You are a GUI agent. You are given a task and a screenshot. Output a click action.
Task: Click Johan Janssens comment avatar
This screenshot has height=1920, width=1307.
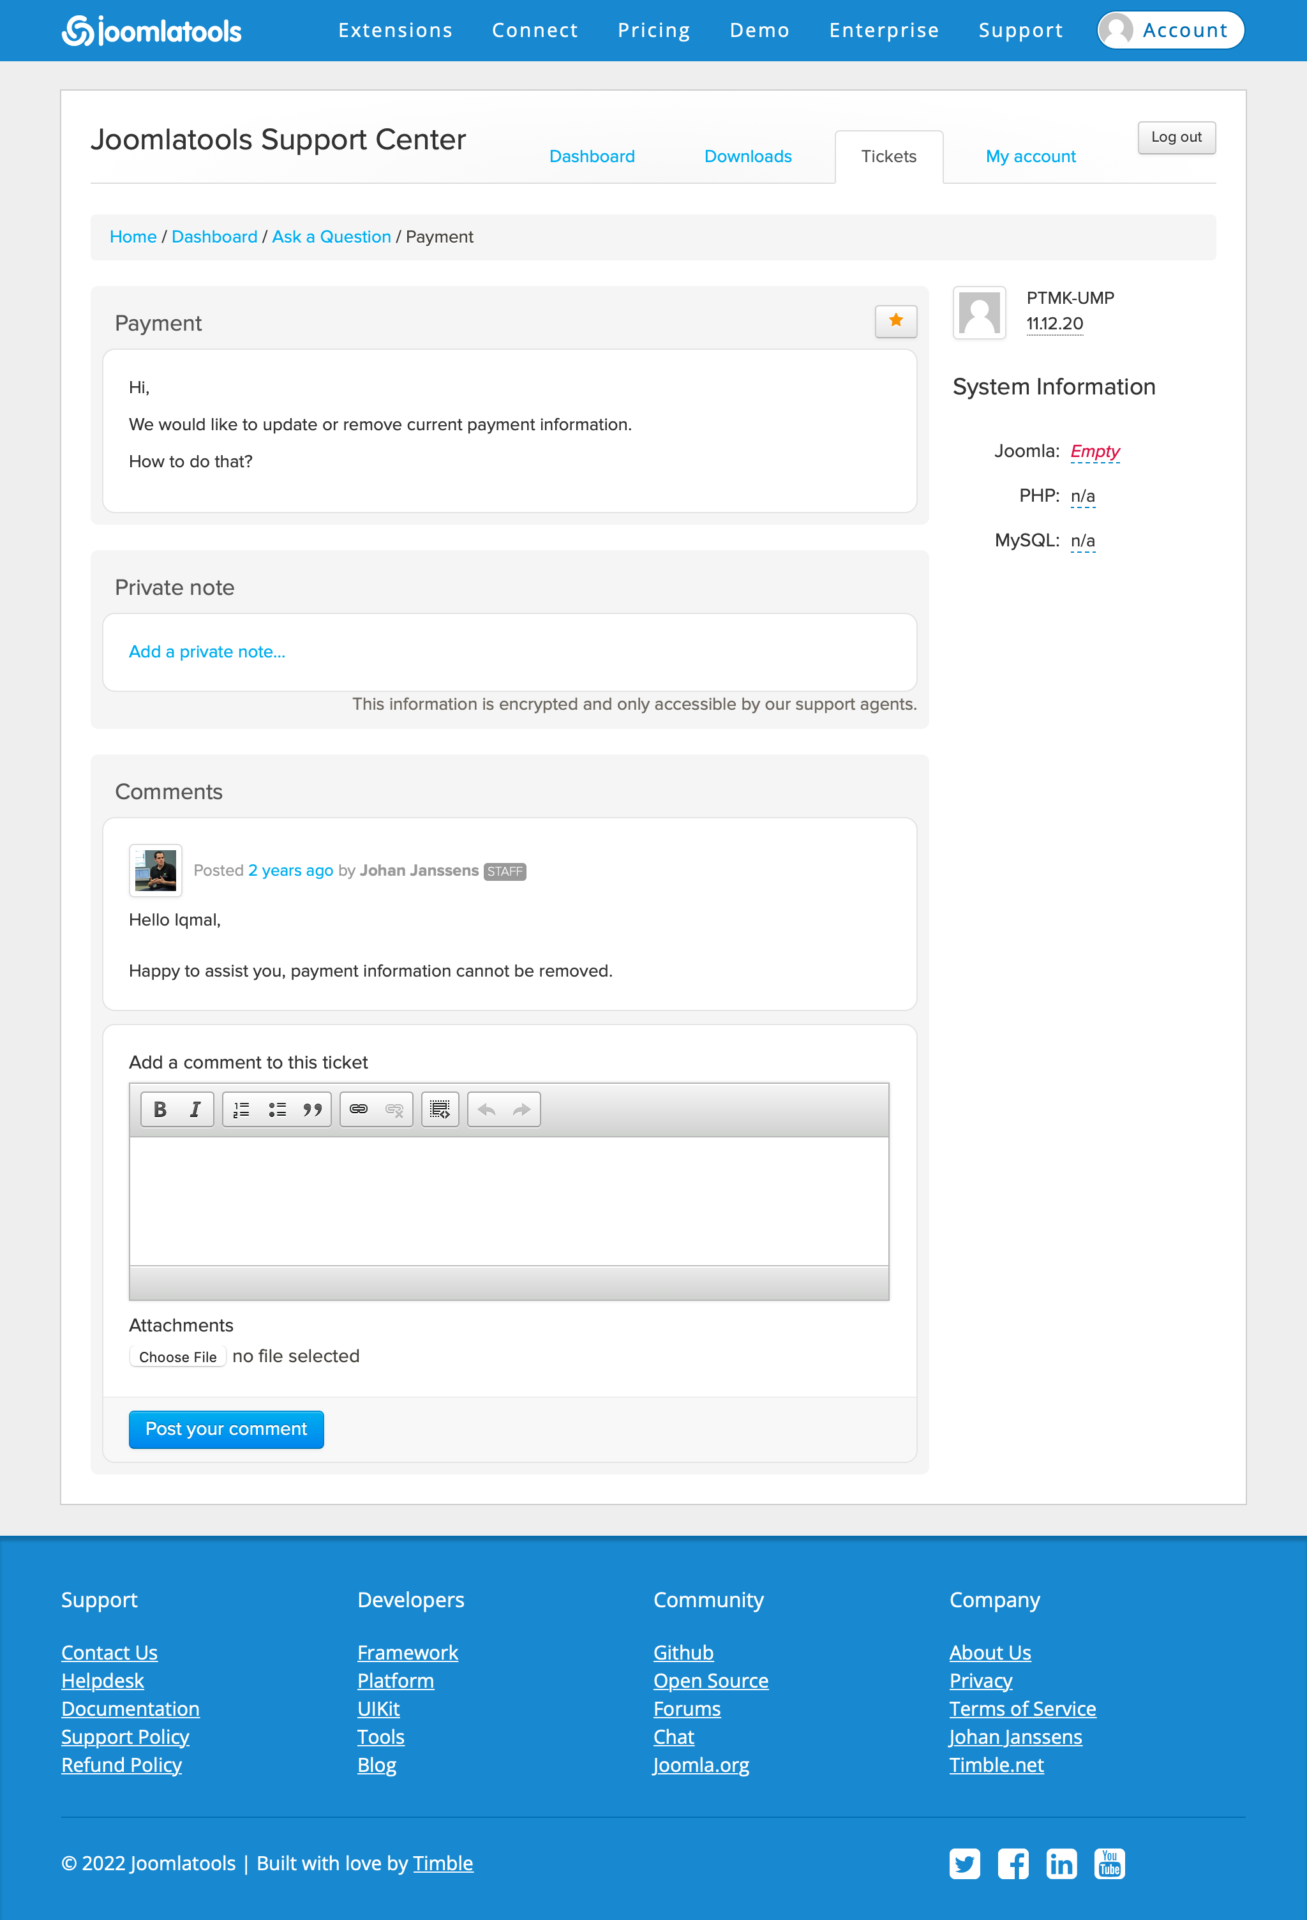point(156,870)
